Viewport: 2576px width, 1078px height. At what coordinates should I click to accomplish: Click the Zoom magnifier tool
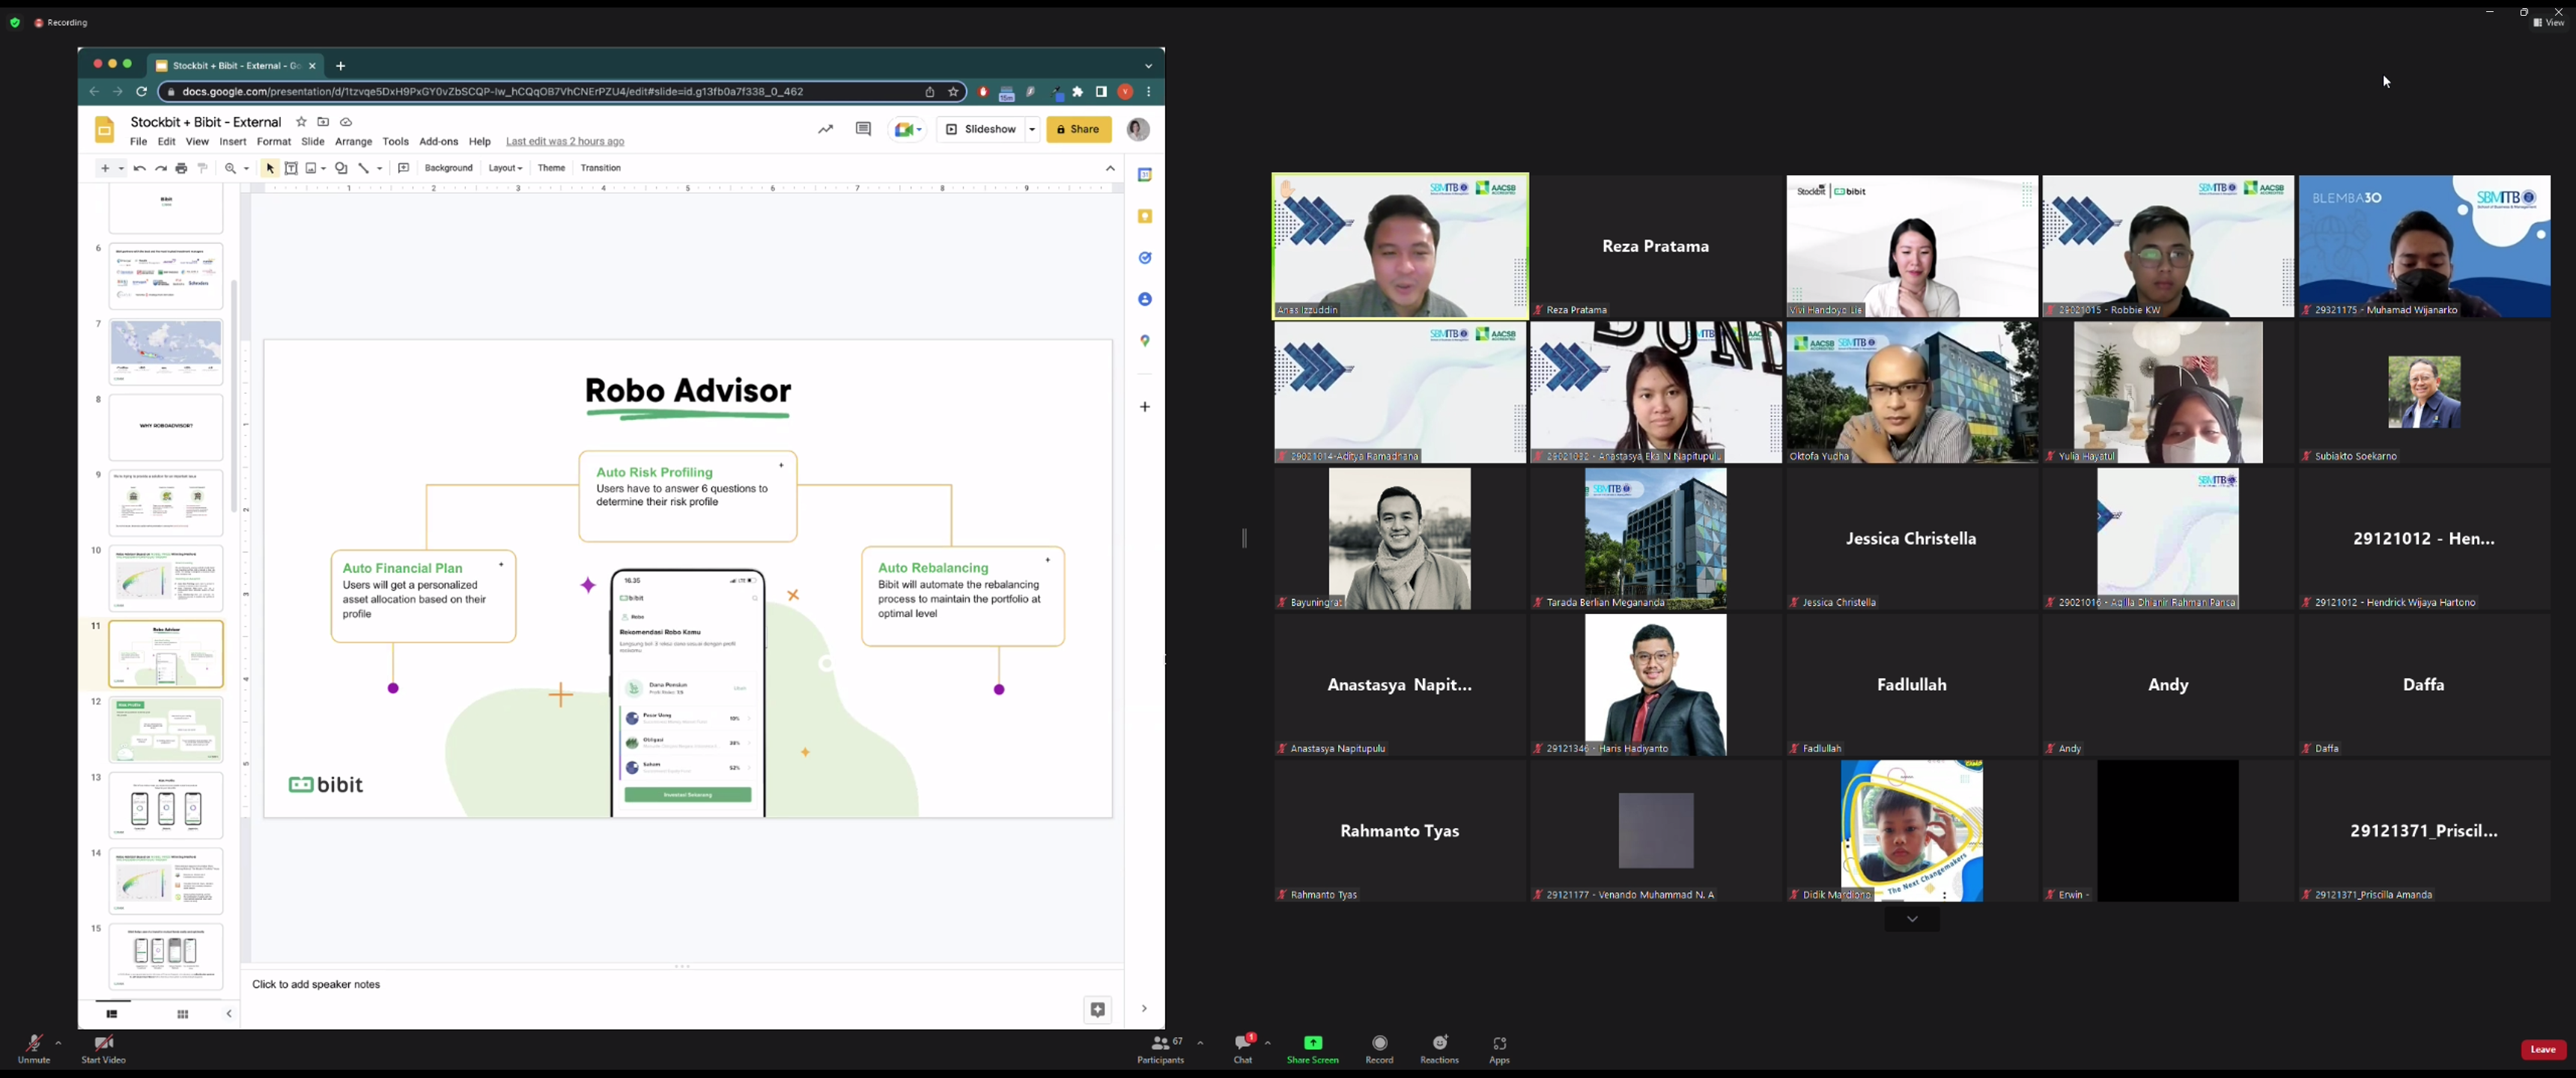231,168
